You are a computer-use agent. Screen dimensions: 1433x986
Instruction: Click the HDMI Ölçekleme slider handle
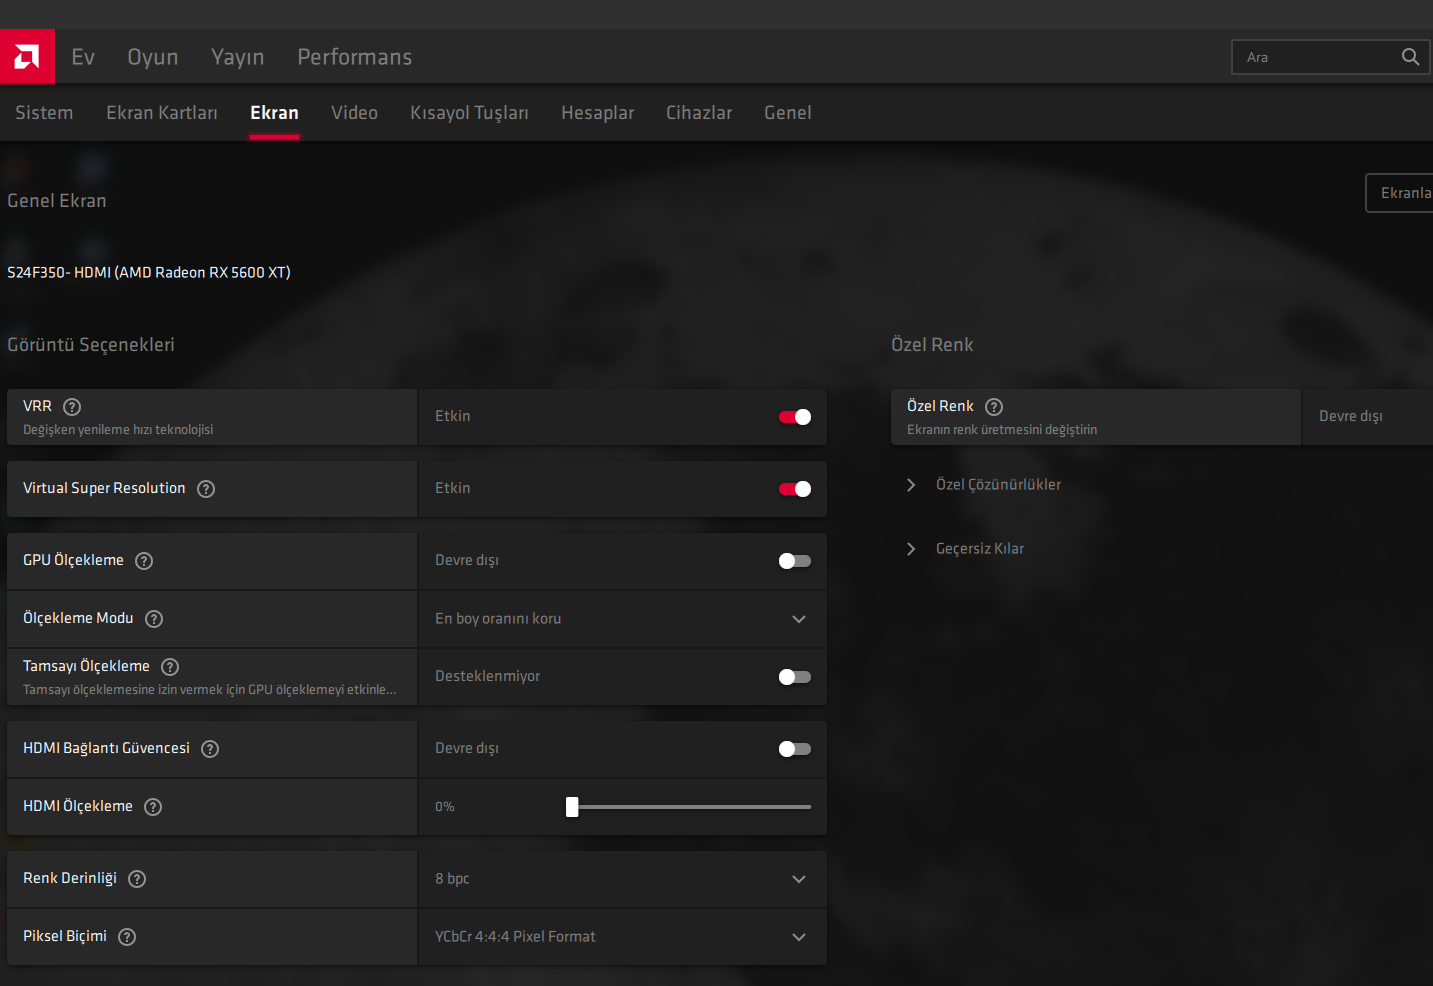572,807
